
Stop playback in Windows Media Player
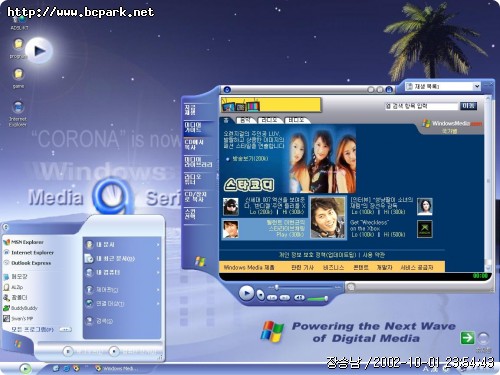coord(260,295)
